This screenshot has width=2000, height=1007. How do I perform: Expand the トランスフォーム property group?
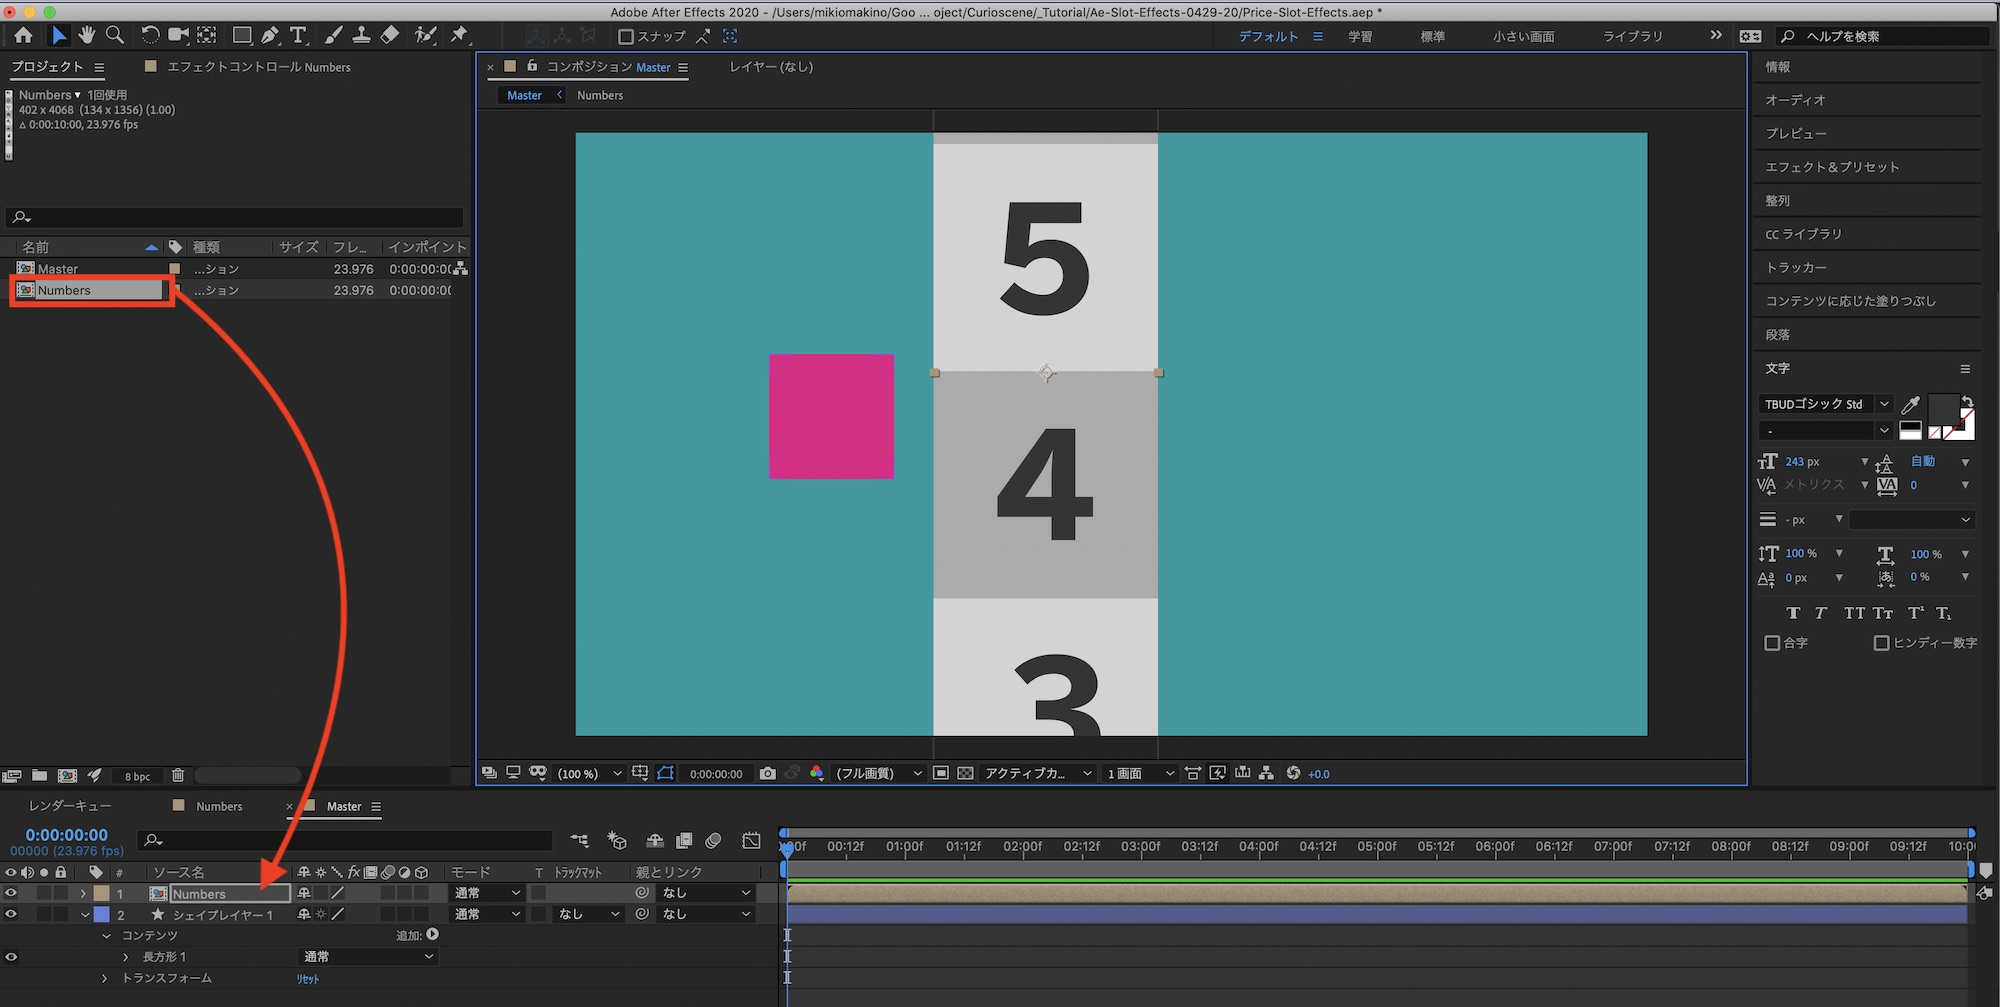click(105, 978)
